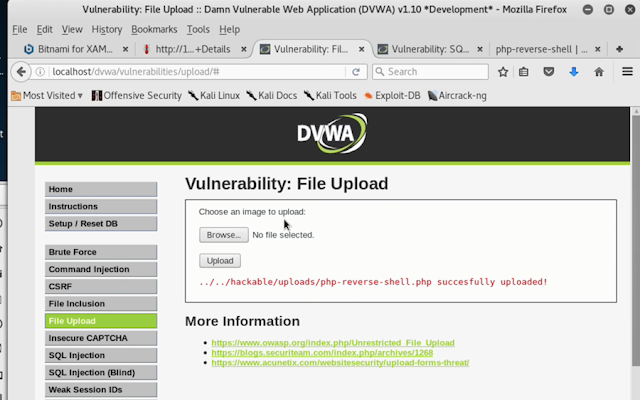The height and width of the screenshot is (400, 640).
Task: Open the History menu
Action: pyautogui.click(x=107, y=29)
